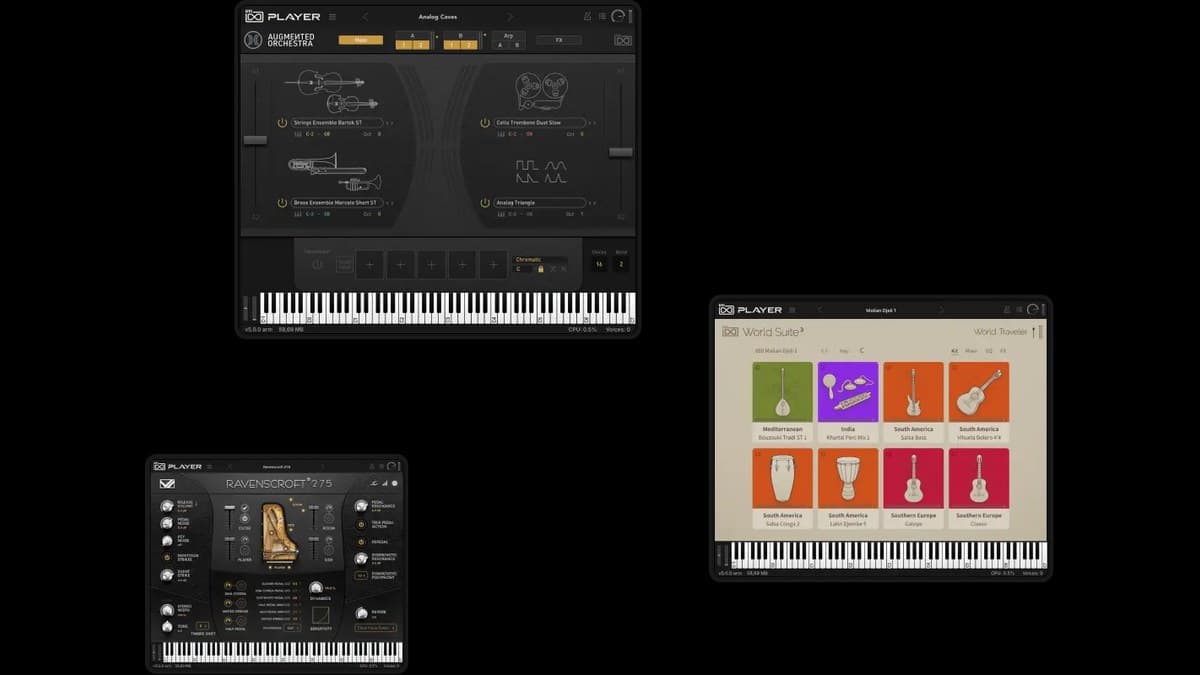Select the India Khartal percussion tile
Image resolution: width=1200 pixels, height=675 pixels.
[848, 402]
